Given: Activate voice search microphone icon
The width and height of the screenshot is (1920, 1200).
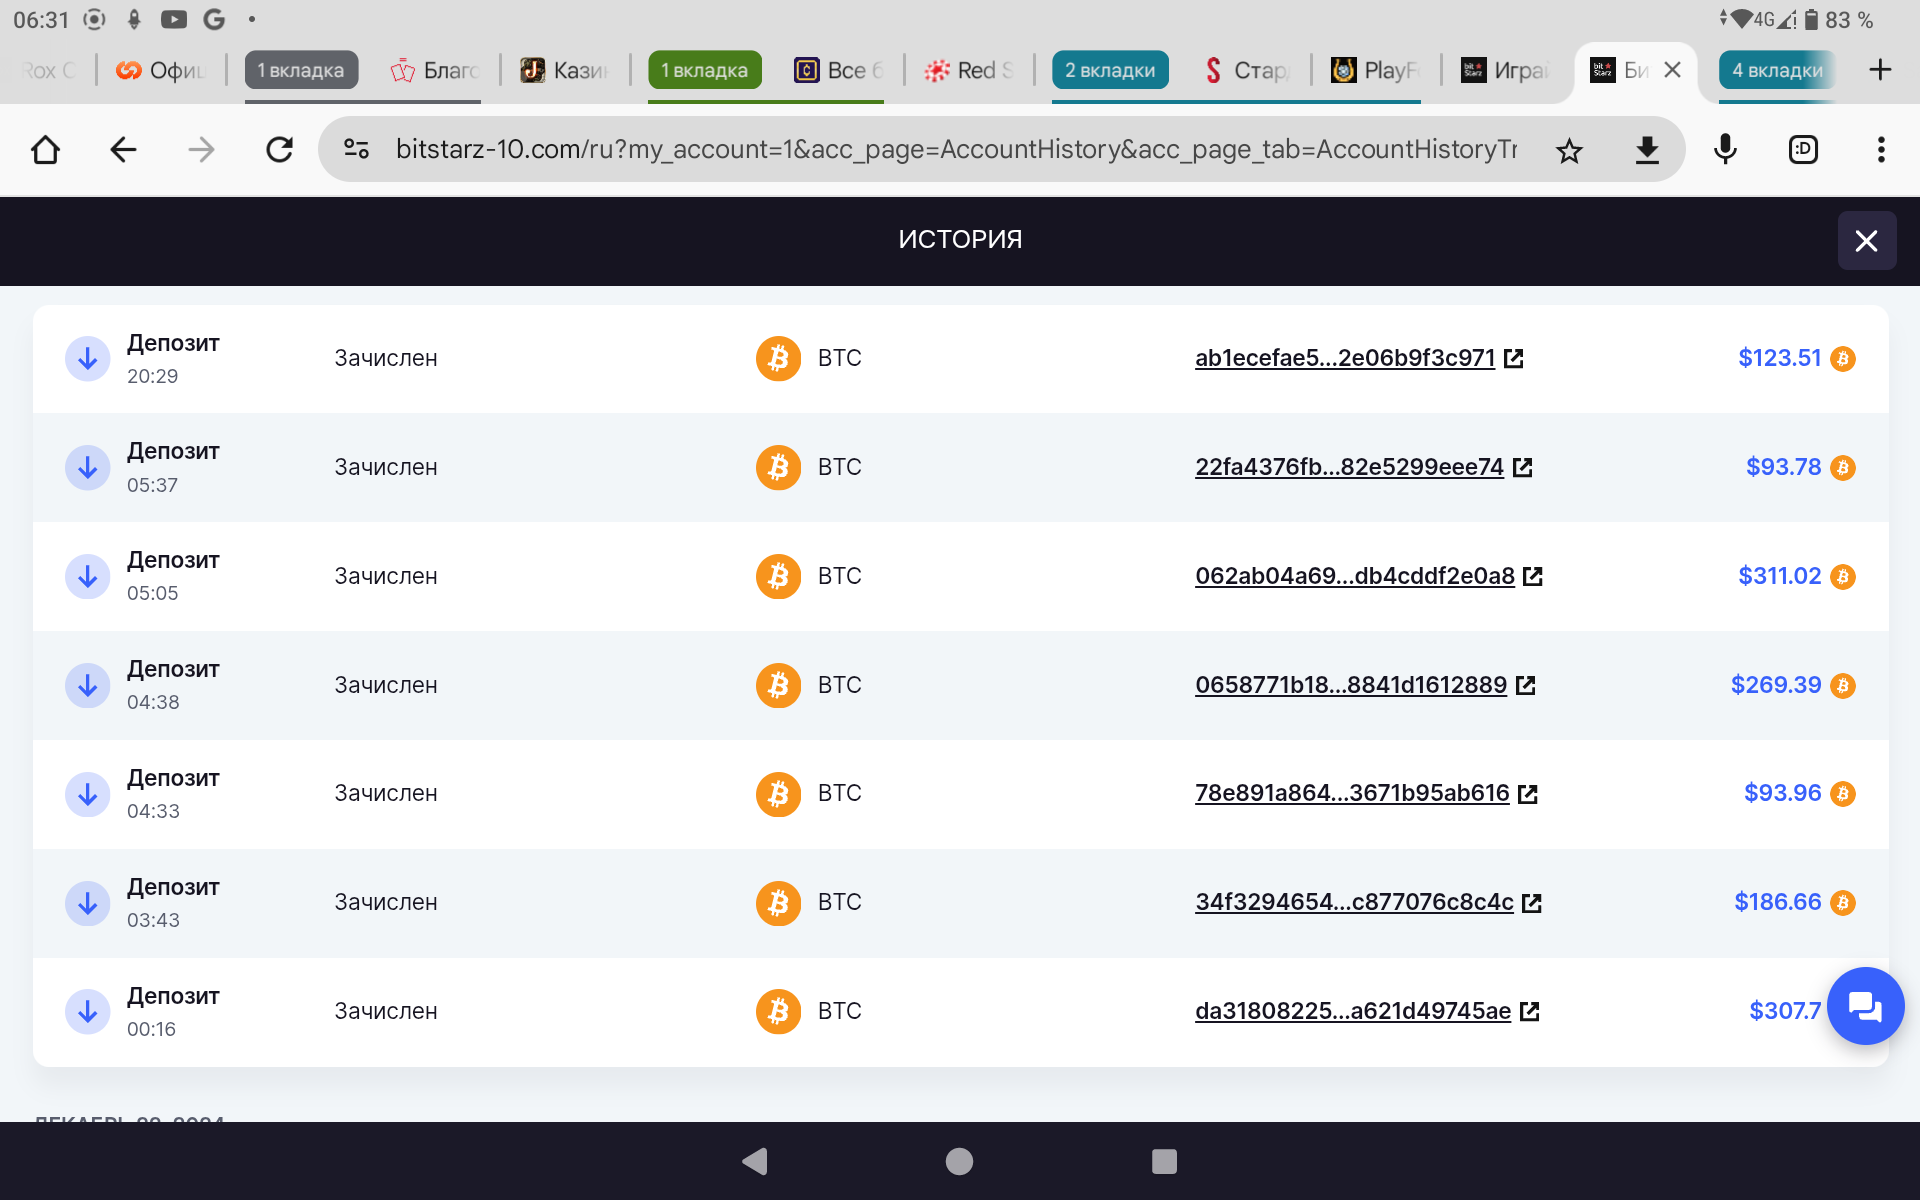Looking at the screenshot, I should pyautogui.click(x=1725, y=150).
